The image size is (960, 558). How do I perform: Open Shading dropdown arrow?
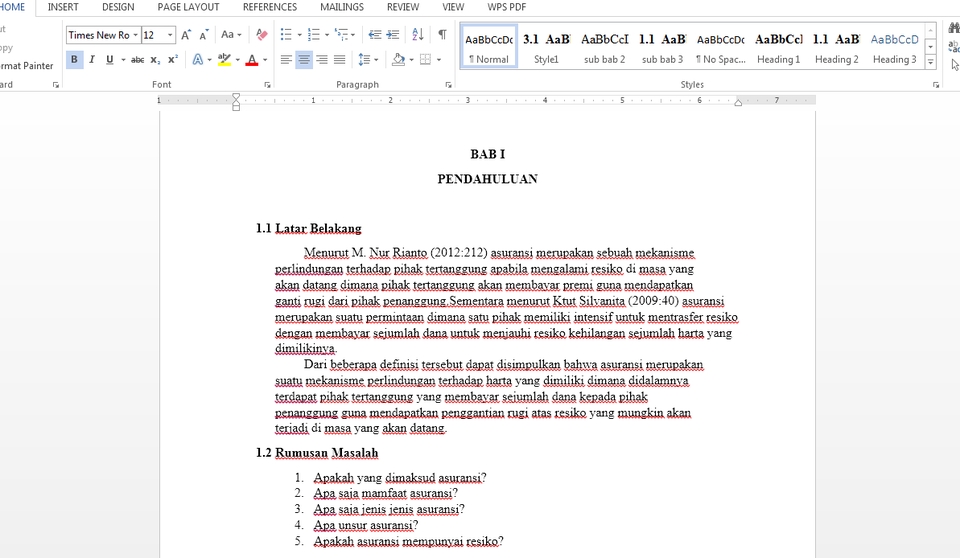tap(411, 60)
